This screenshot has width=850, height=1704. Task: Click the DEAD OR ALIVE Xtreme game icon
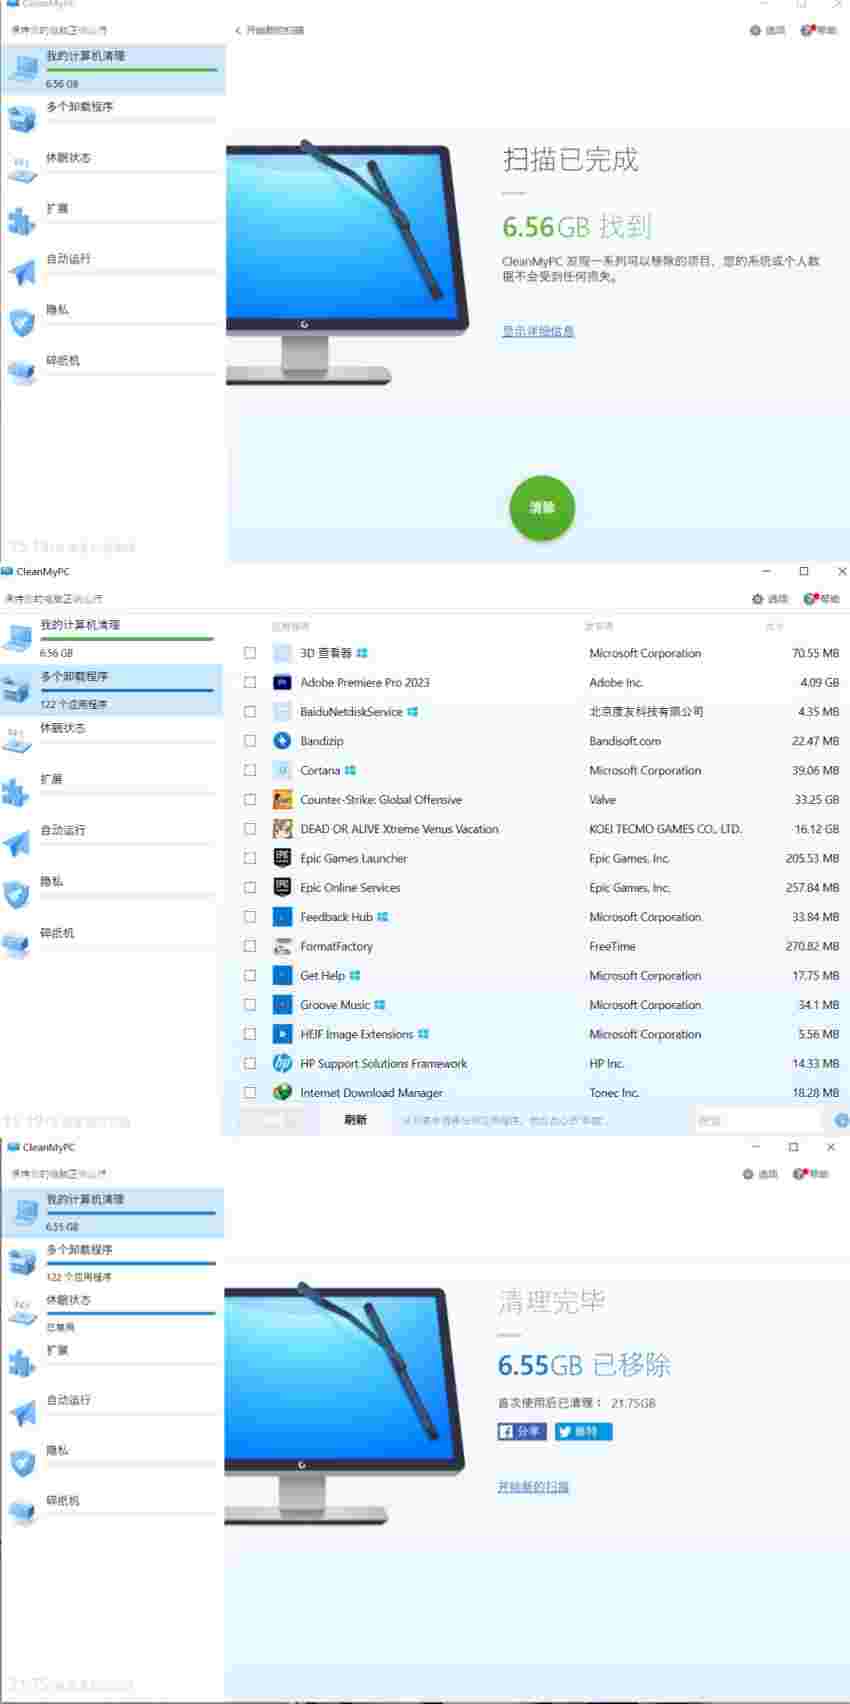(282, 829)
